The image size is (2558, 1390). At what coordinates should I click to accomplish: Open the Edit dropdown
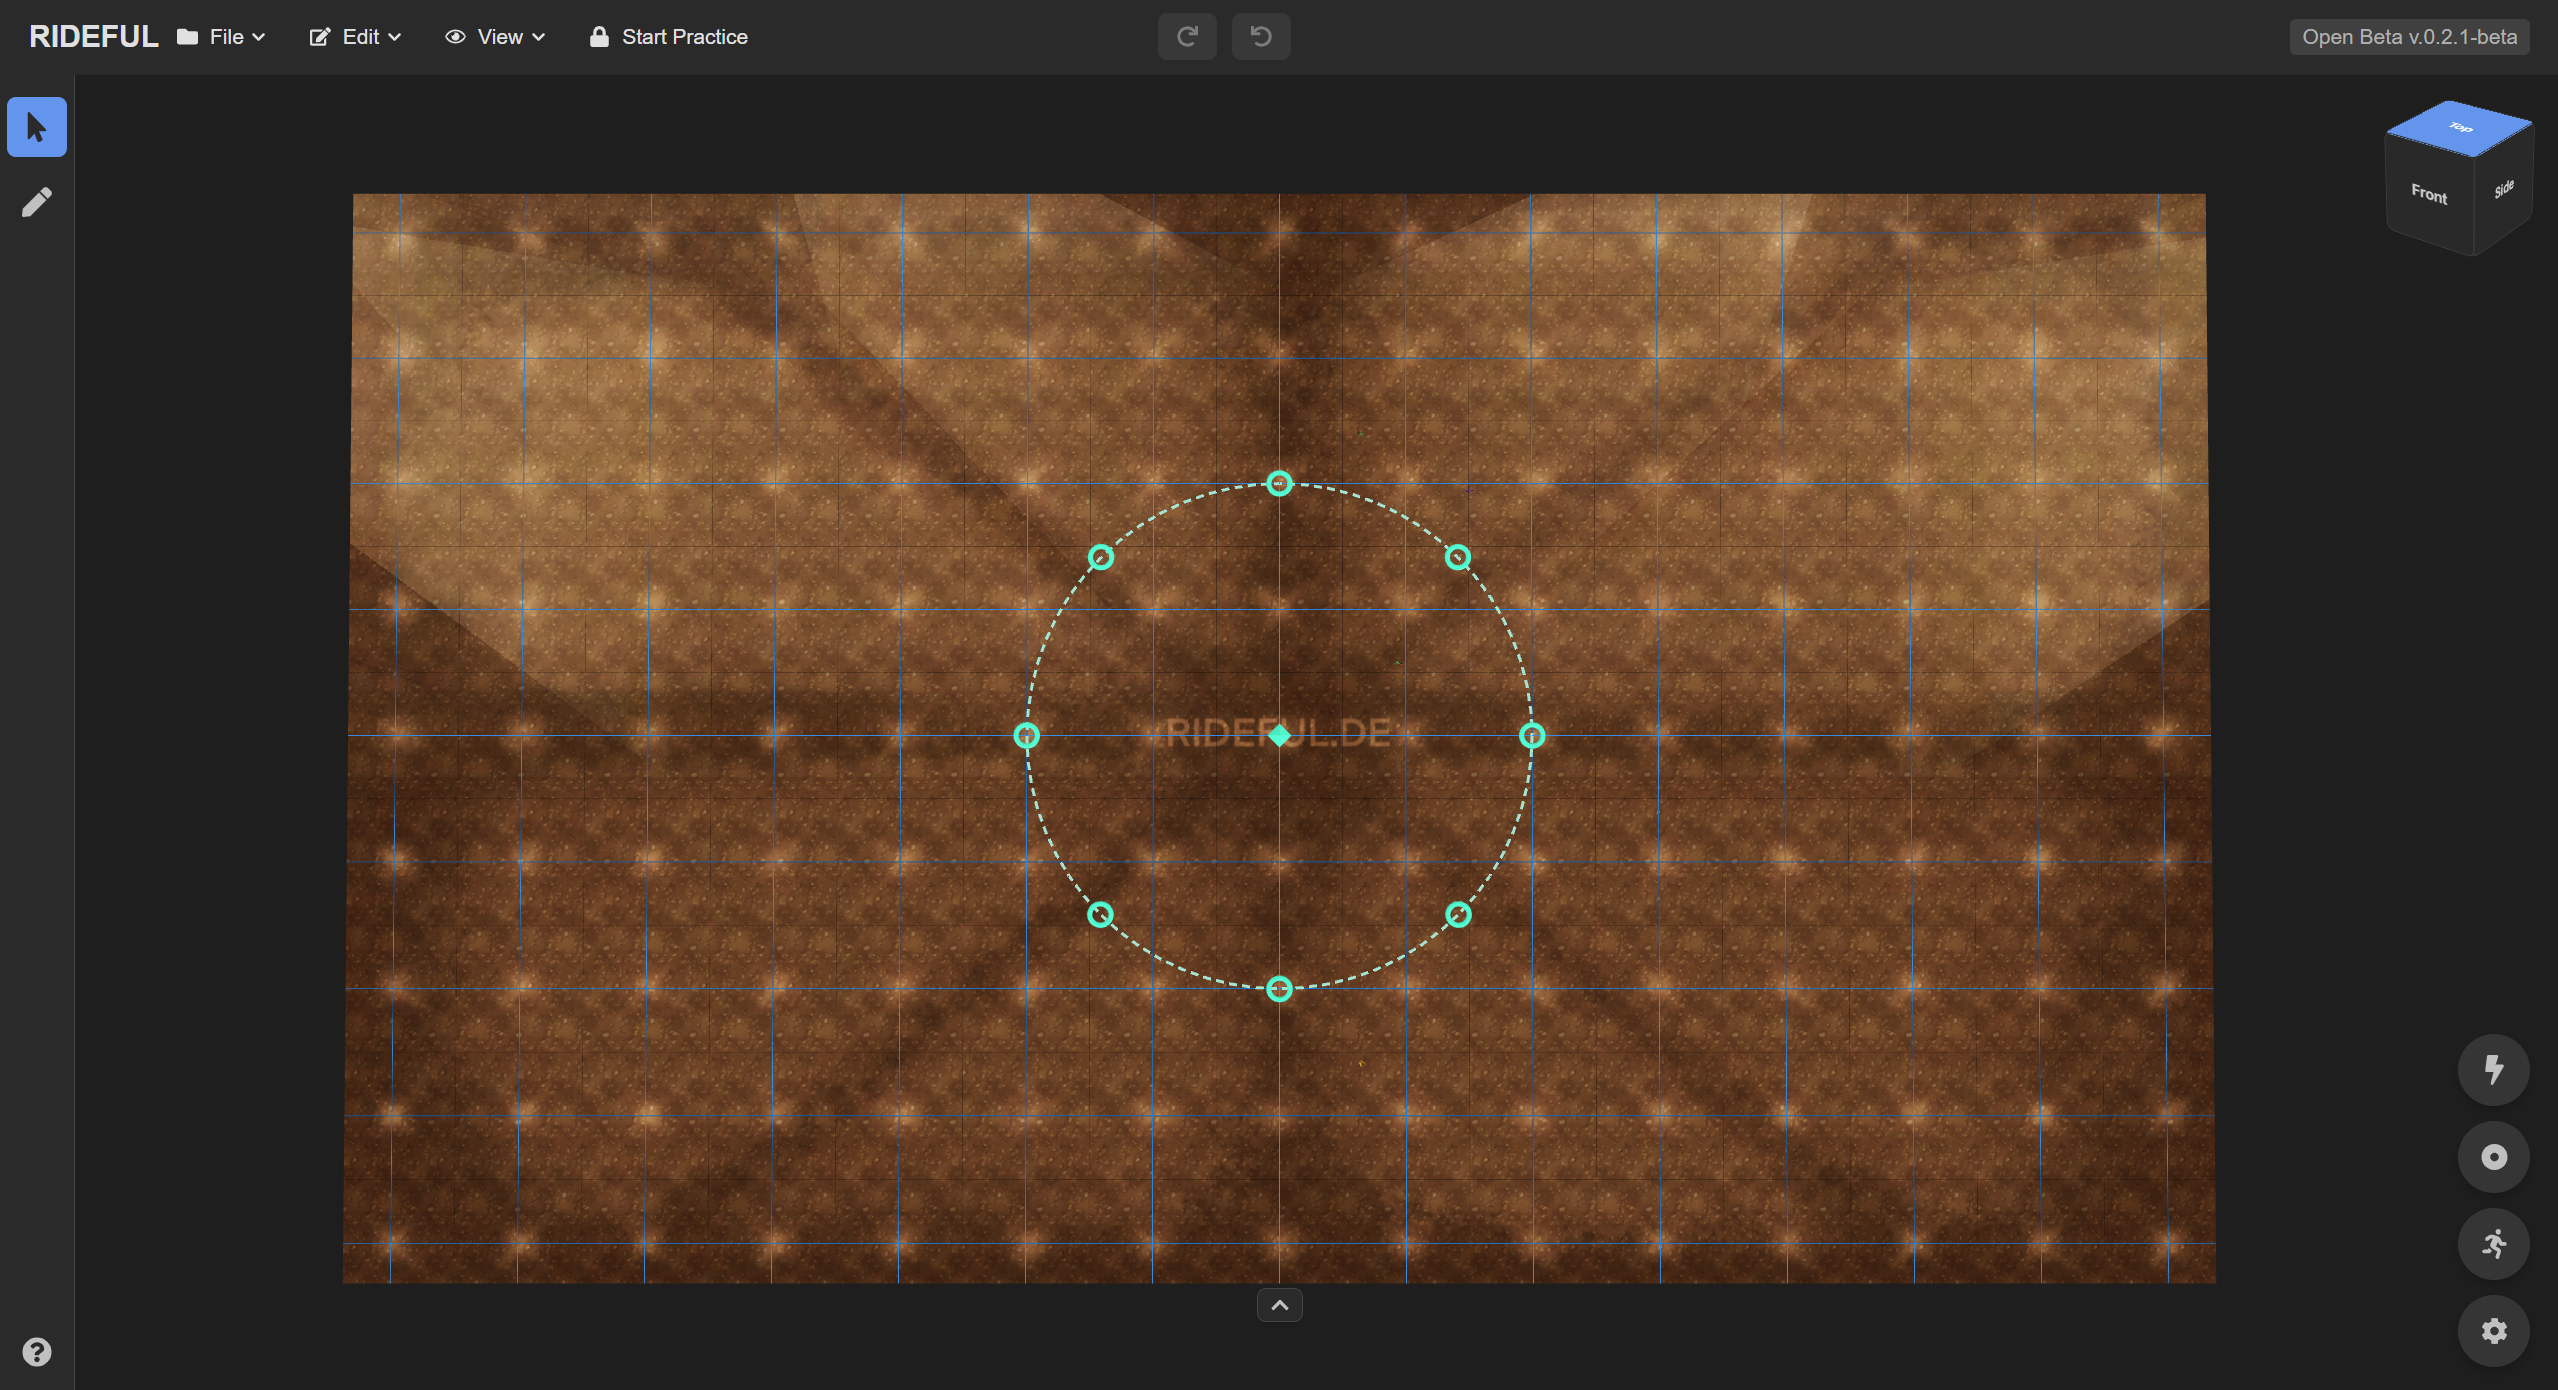355,36
